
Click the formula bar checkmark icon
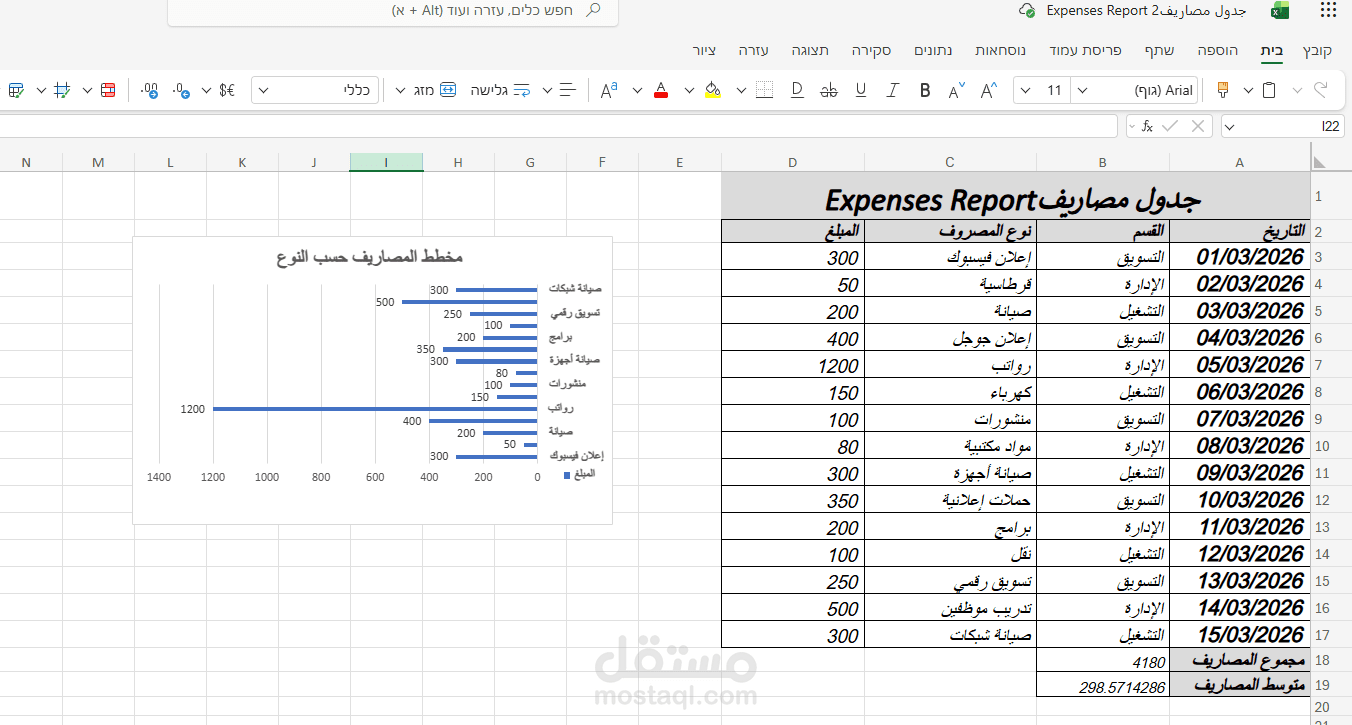pyautogui.click(x=1171, y=126)
